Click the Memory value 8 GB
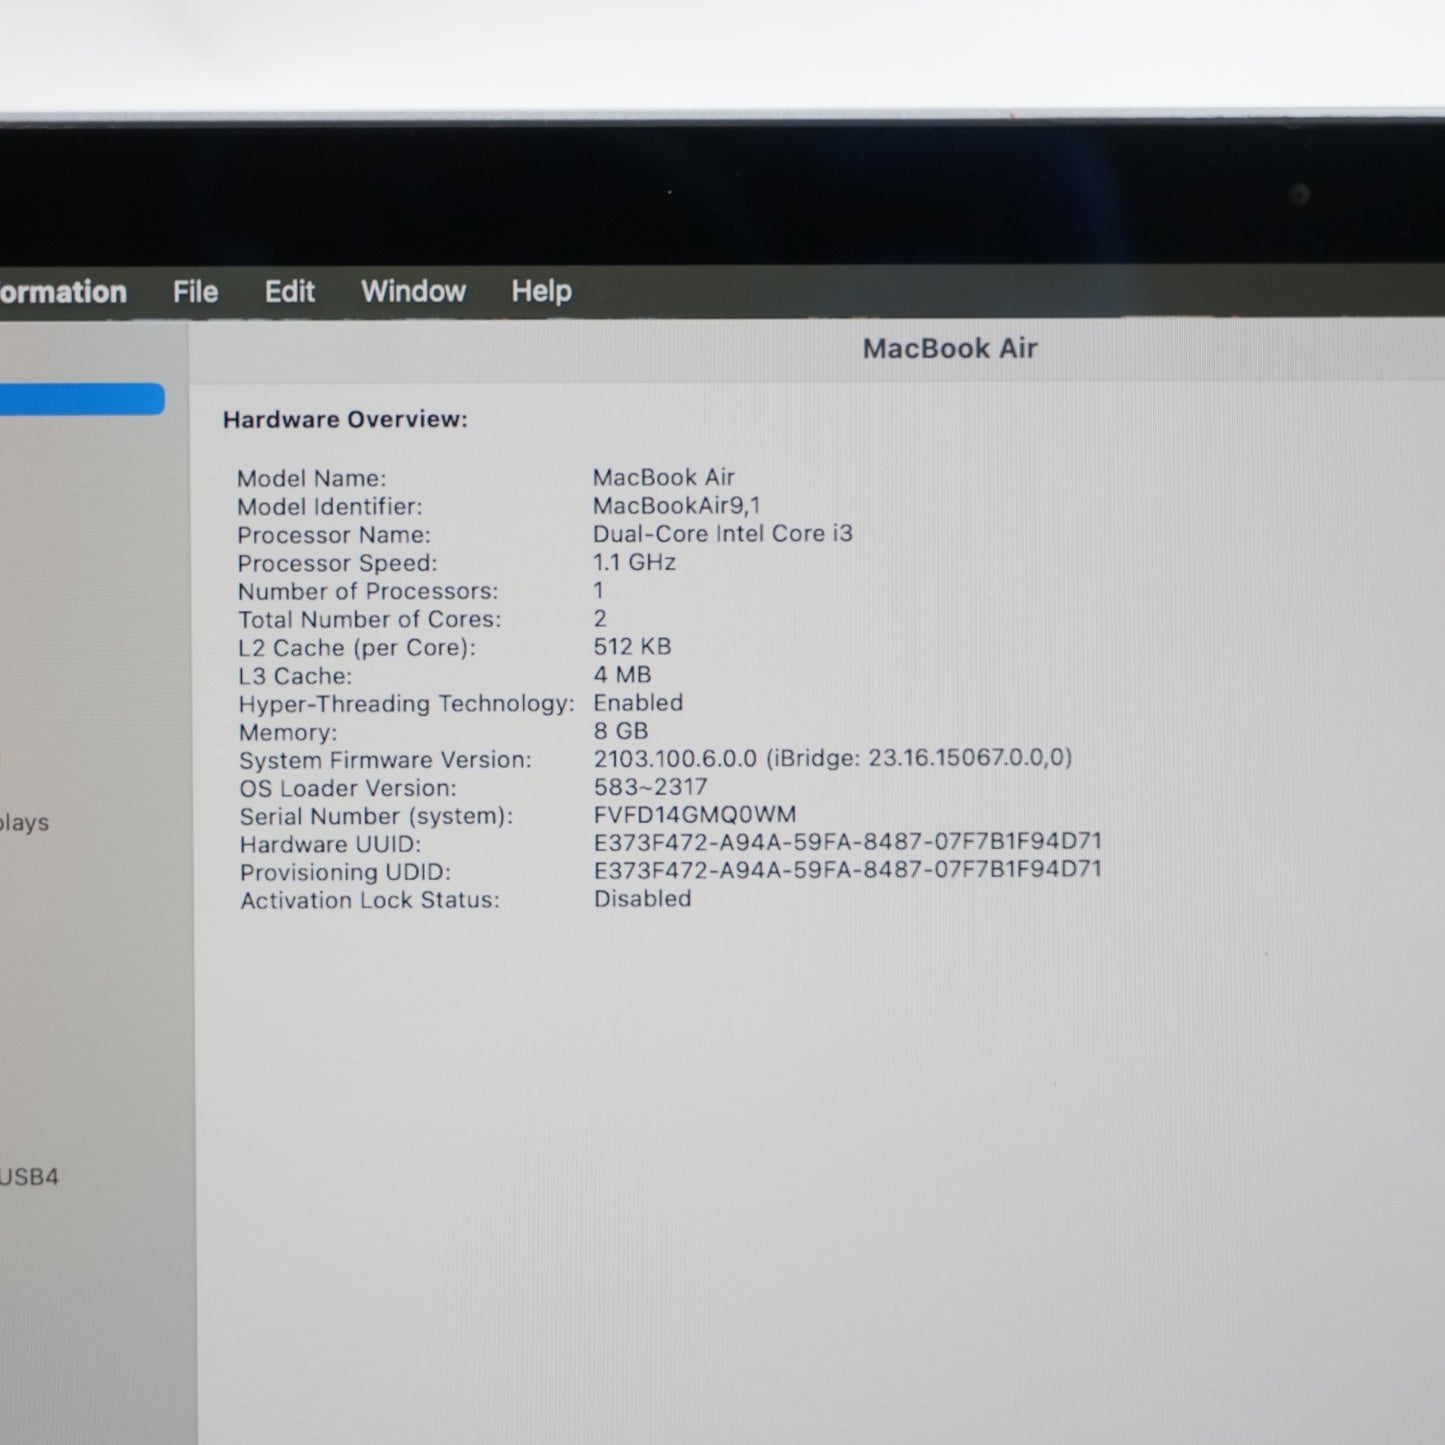The image size is (1445, 1445). (x=621, y=731)
